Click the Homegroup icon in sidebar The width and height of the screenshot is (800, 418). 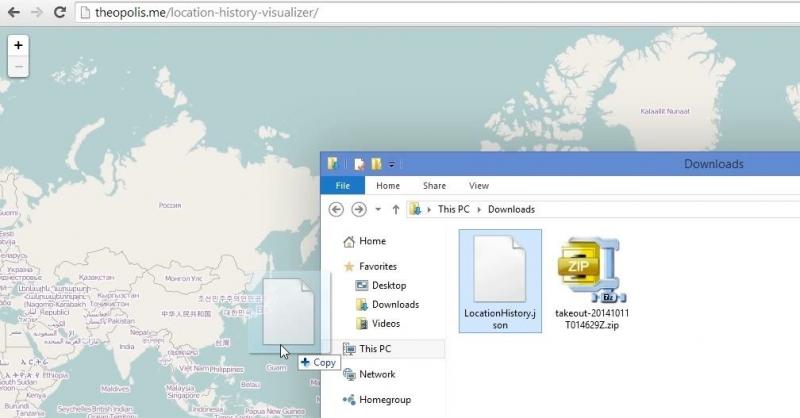349,400
